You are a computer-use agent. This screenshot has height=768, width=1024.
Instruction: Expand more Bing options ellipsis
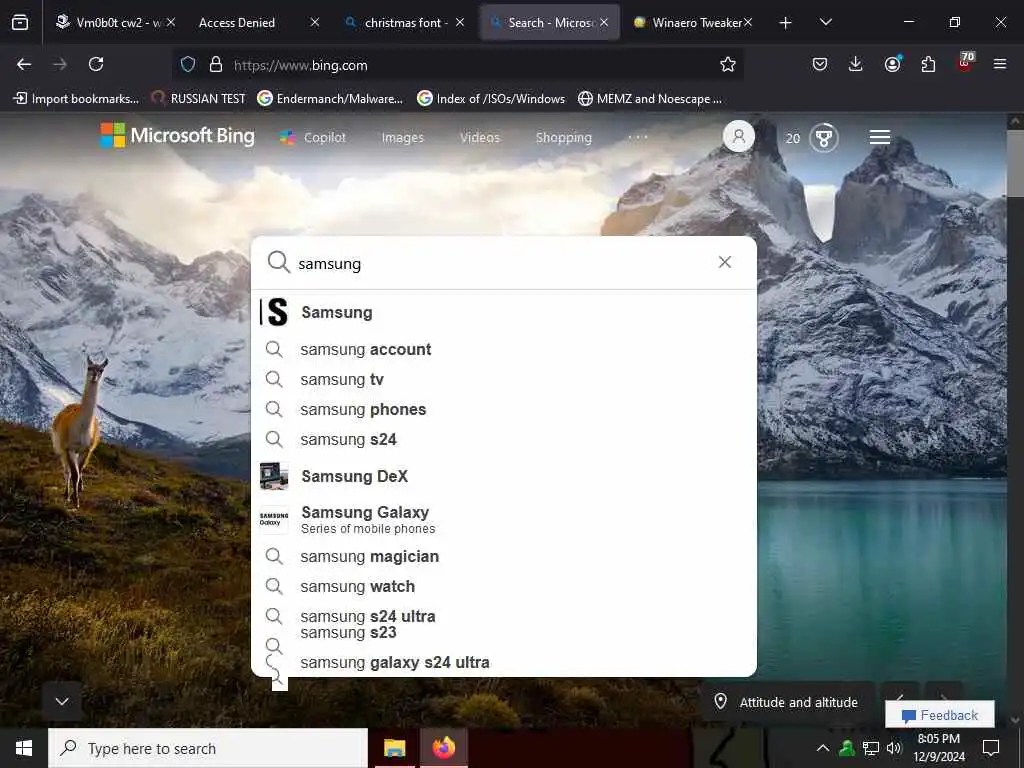pyautogui.click(x=637, y=137)
